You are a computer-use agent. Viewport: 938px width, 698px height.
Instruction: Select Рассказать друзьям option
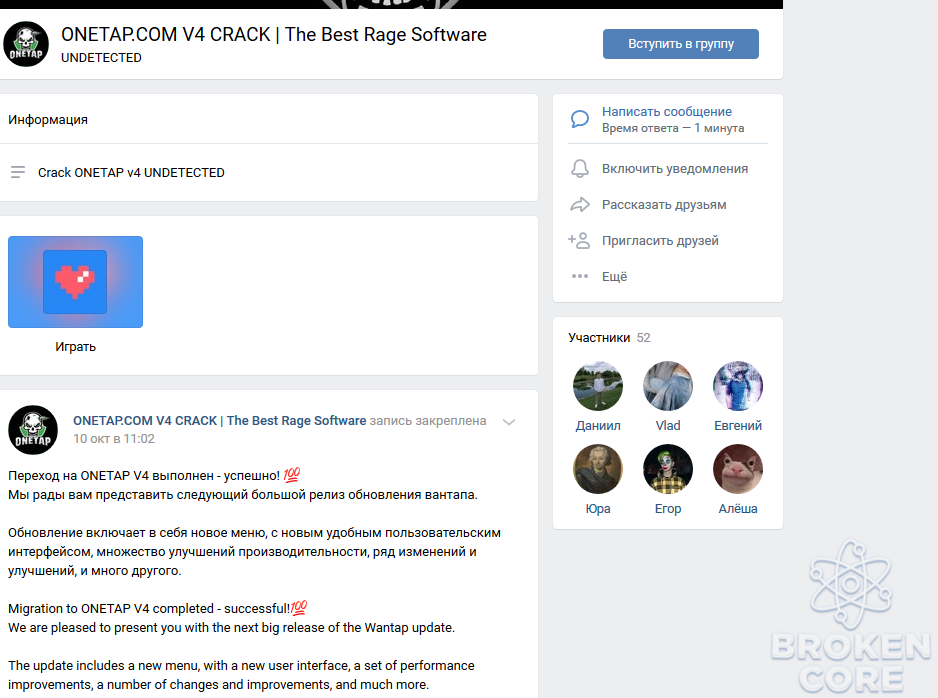tap(664, 205)
